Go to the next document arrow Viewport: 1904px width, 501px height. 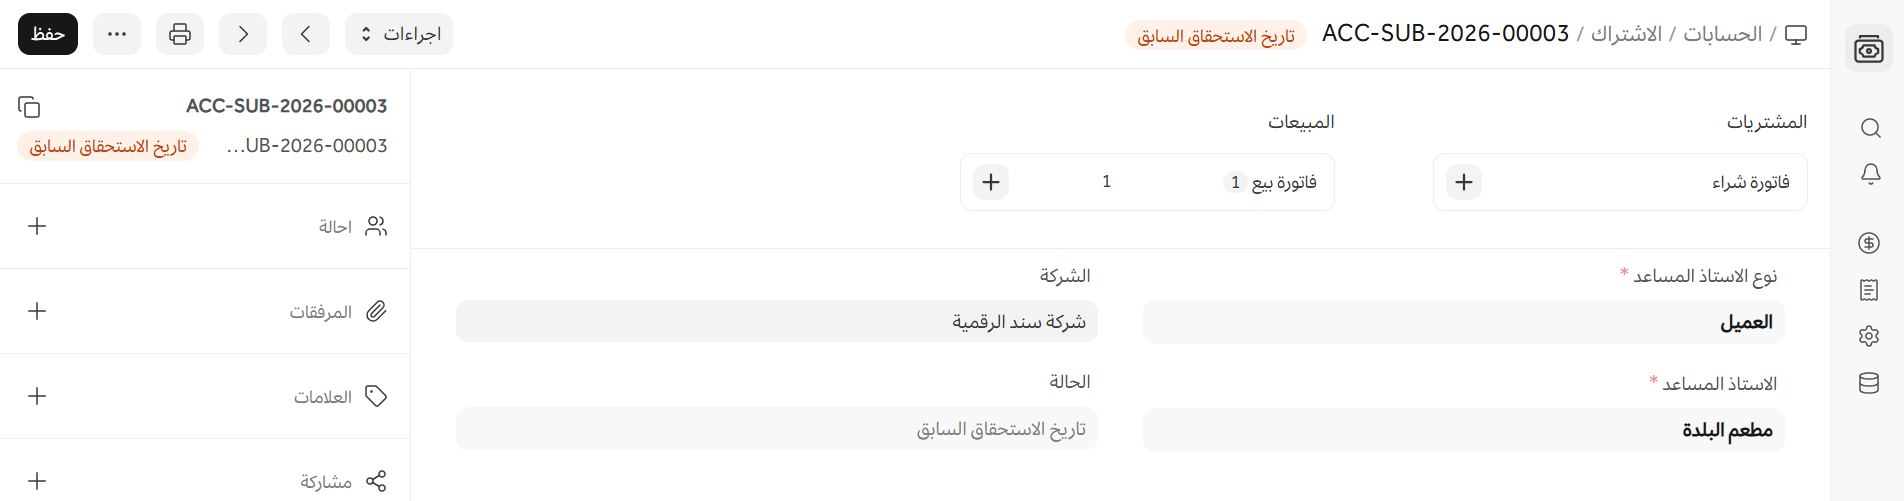pos(243,34)
